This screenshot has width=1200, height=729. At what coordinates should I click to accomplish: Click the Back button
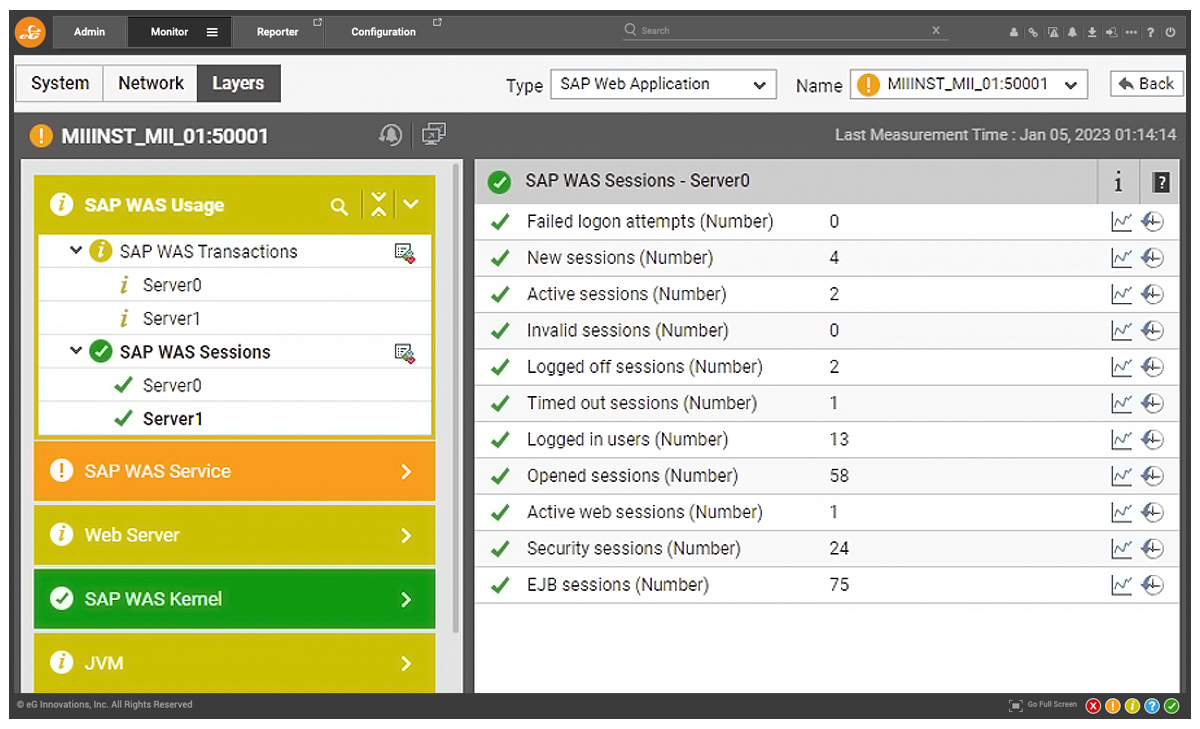tap(1146, 84)
